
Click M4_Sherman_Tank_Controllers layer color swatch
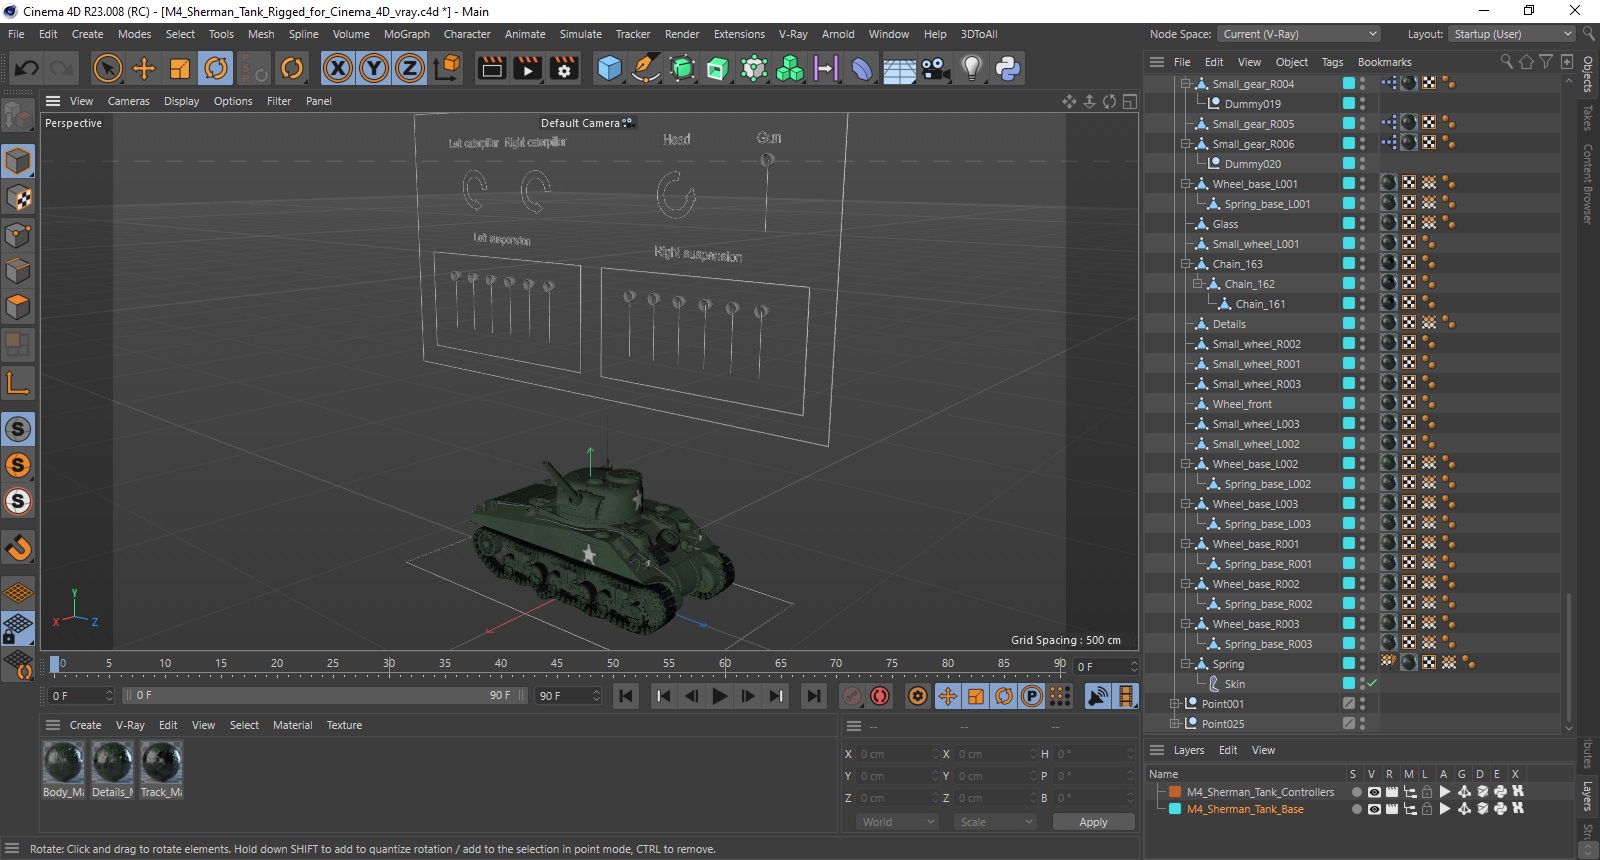coord(1175,792)
